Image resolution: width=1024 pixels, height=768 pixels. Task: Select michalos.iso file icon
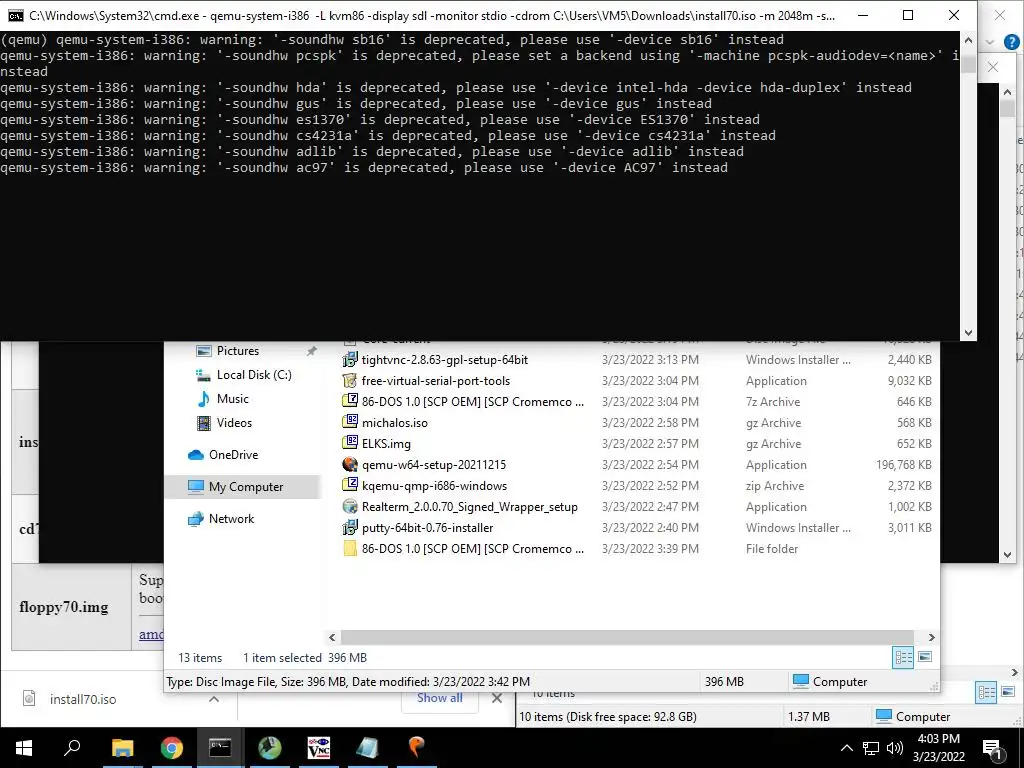pyautogui.click(x=350, y=423)
